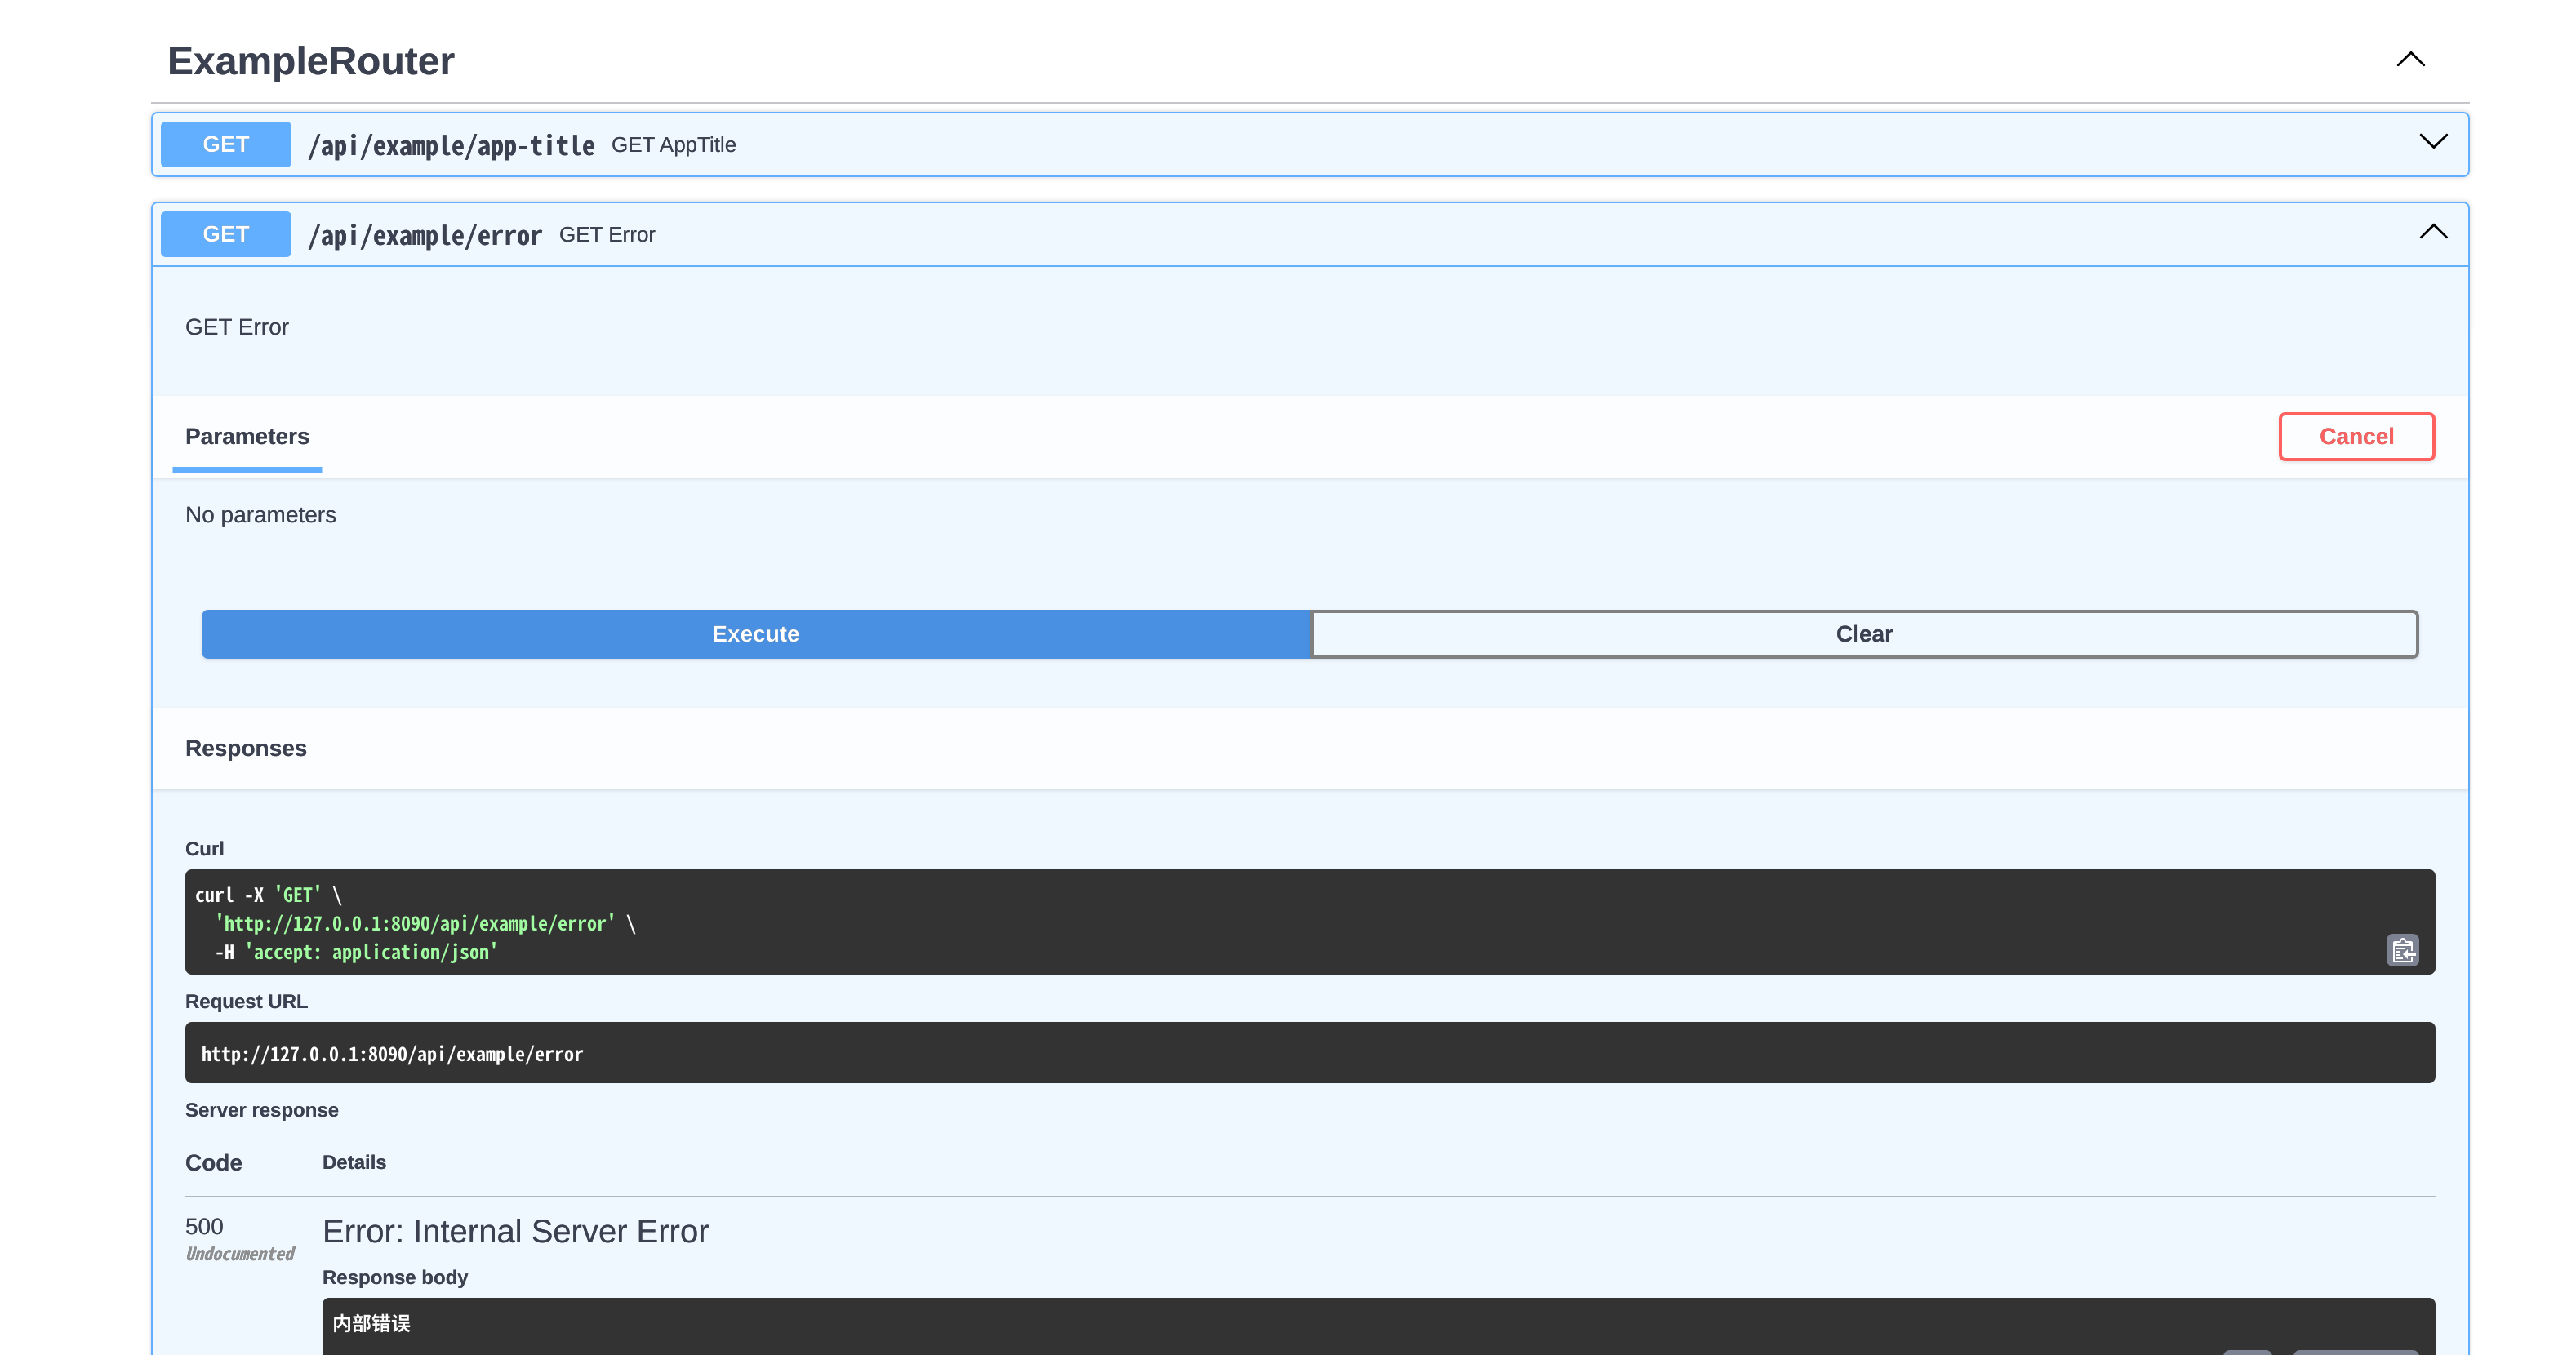Click the '内部错误' response body text
Image resolution: width=2576 pixels, height=1355 pixels.
(x=372, y=1324)
